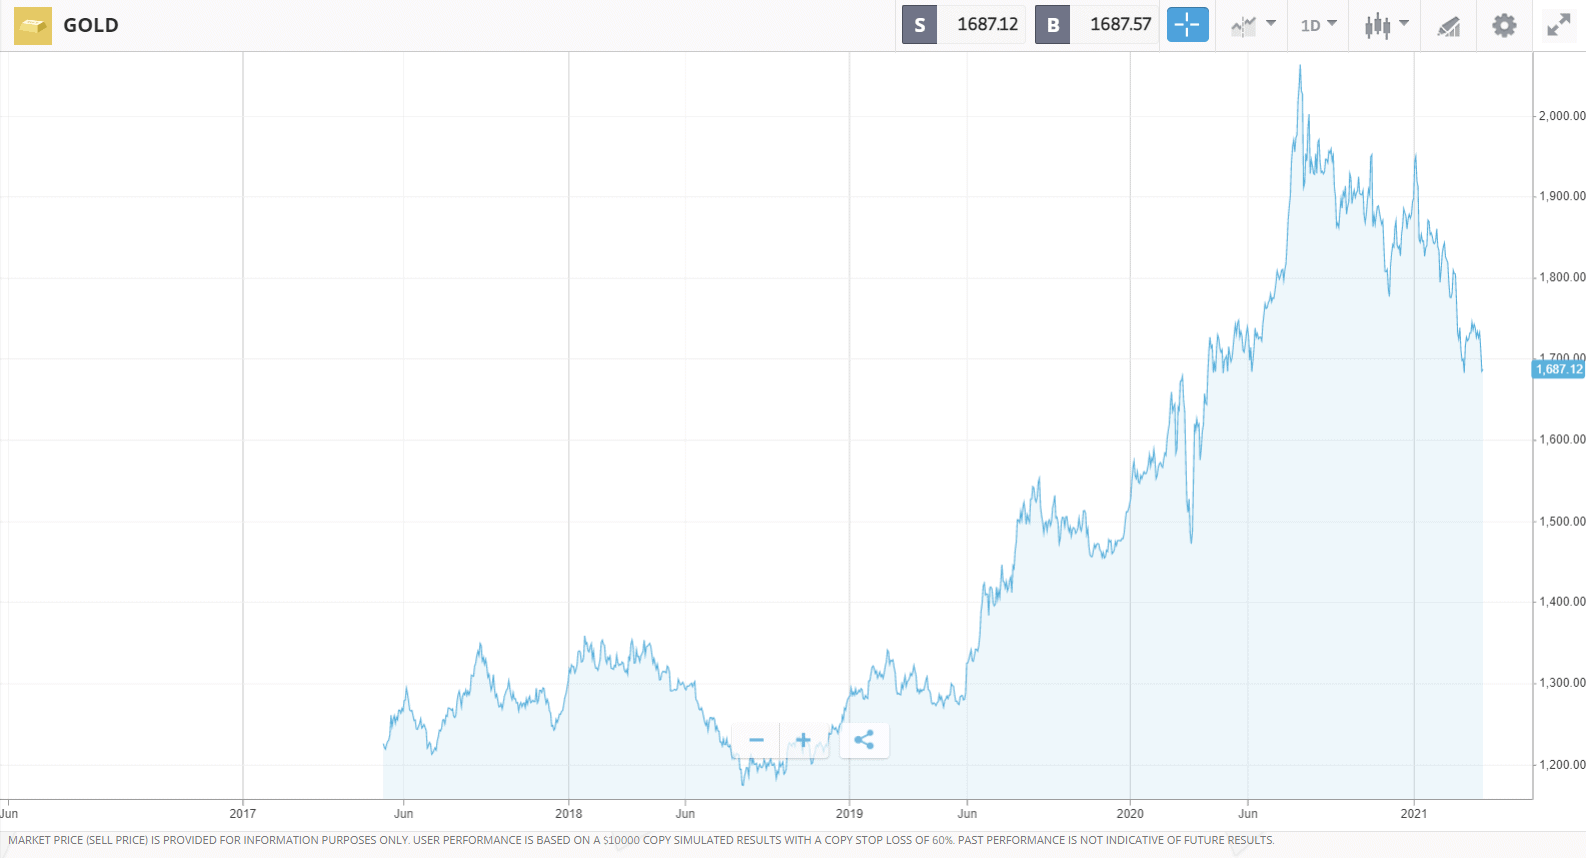Click the buy price value 1687.57
This screenshot has height=858, width=1586.
1120,25
